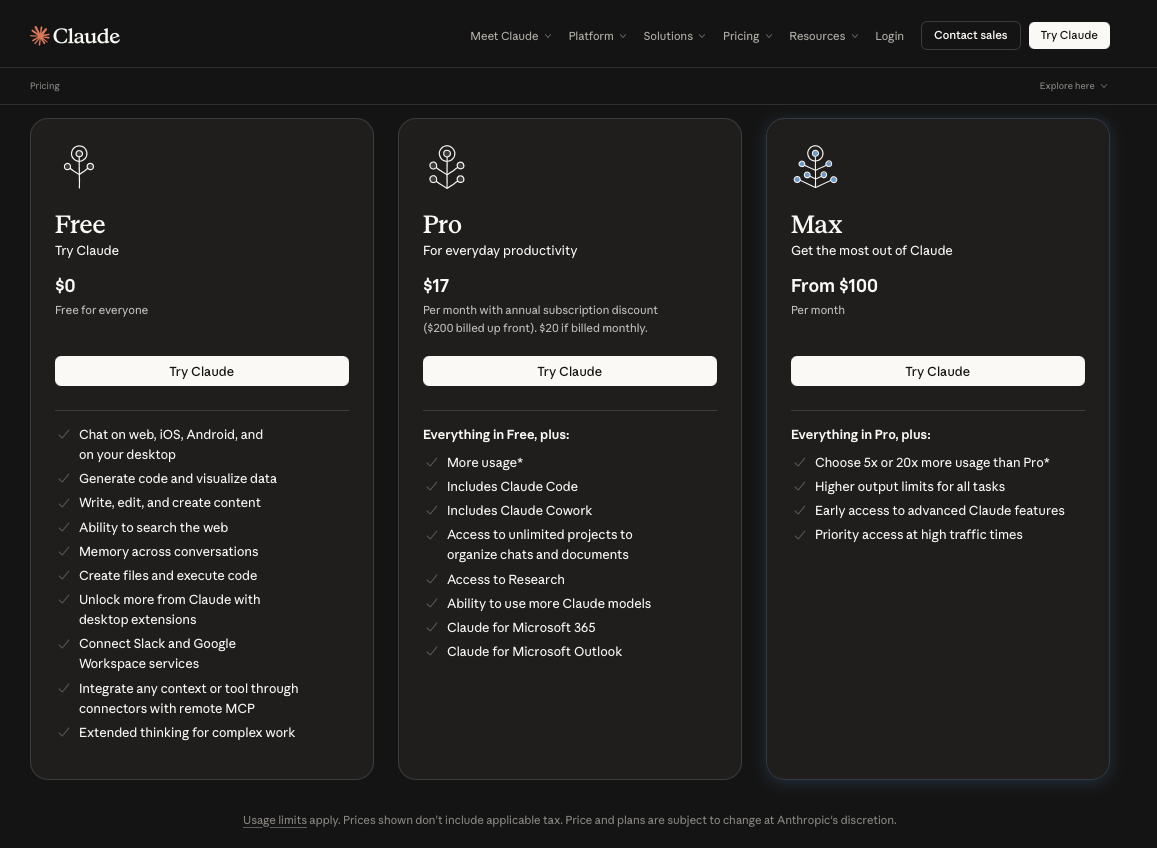
Task: Expand the Meet Claude chevron
Action: 548,36
